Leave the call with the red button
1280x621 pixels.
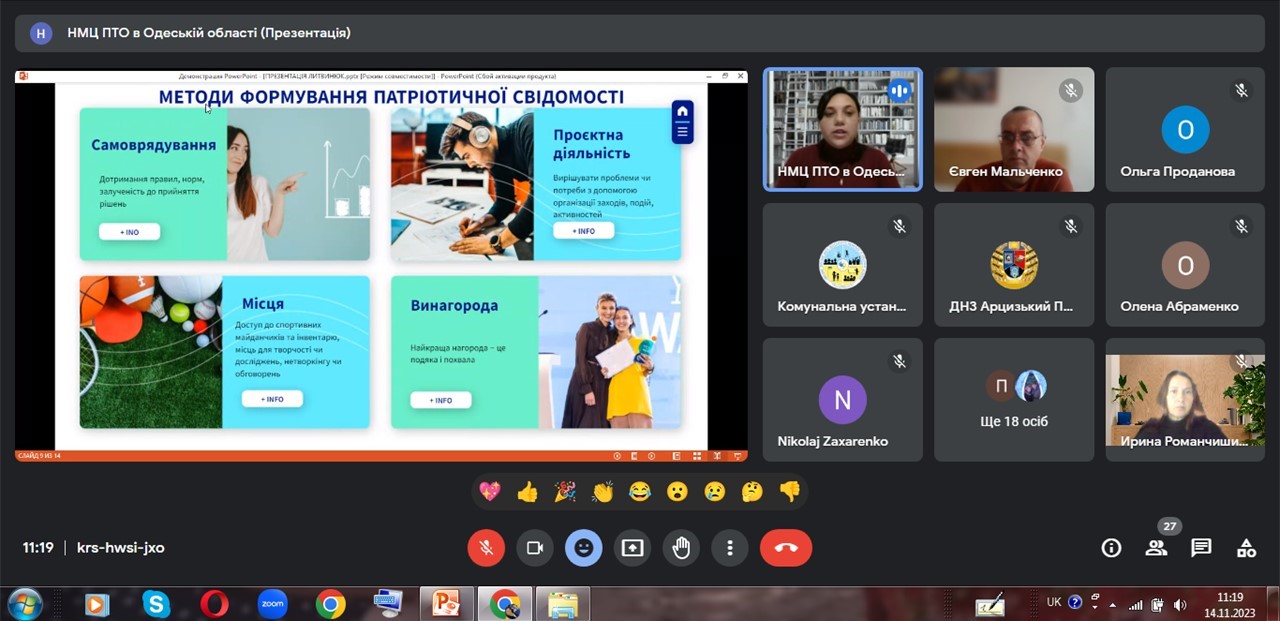click(x=785, y=548)
